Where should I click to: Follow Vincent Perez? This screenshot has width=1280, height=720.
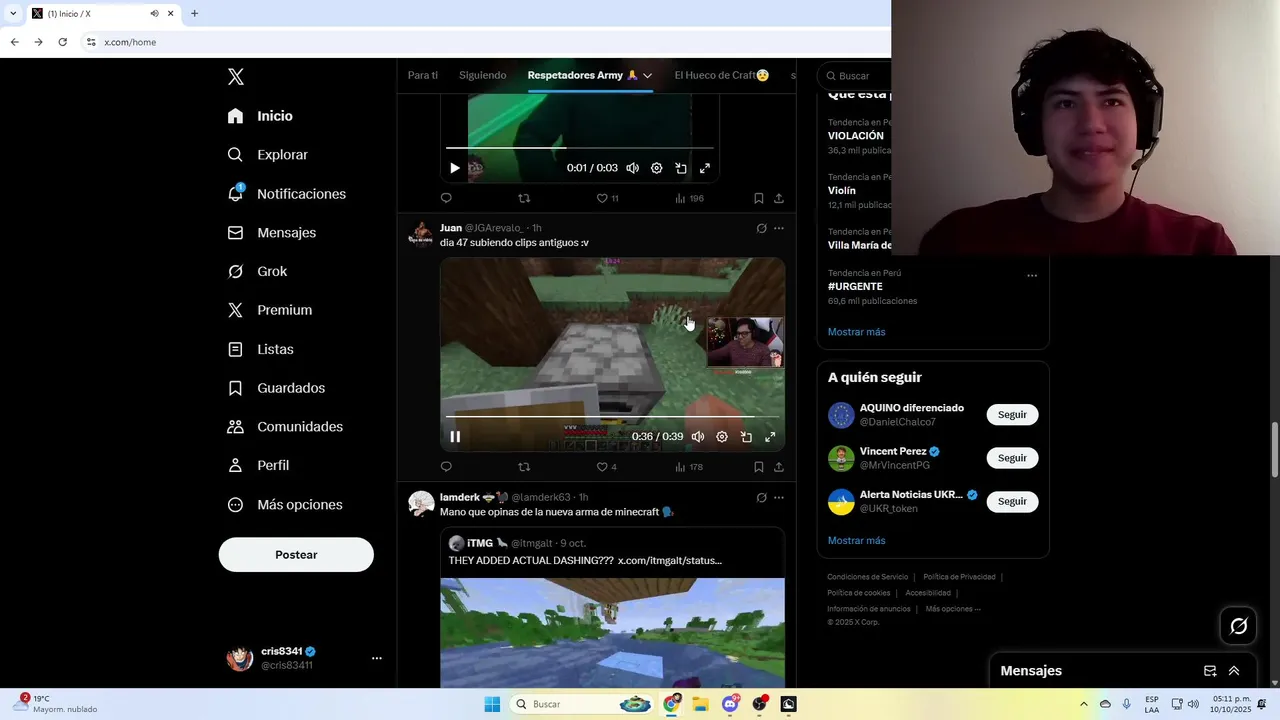[x=1012, y=458]
